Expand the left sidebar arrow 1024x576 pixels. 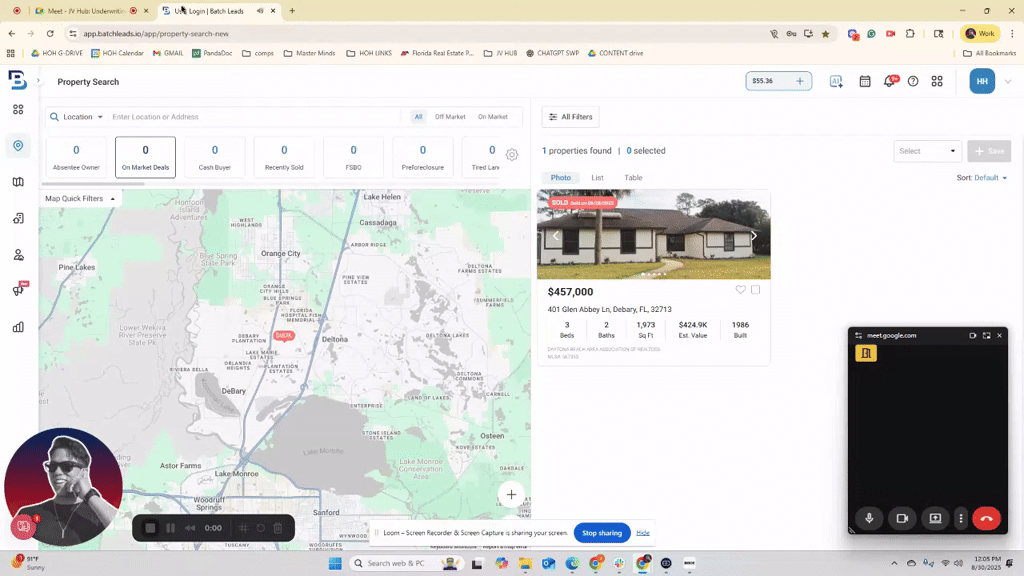click(38, 81)
